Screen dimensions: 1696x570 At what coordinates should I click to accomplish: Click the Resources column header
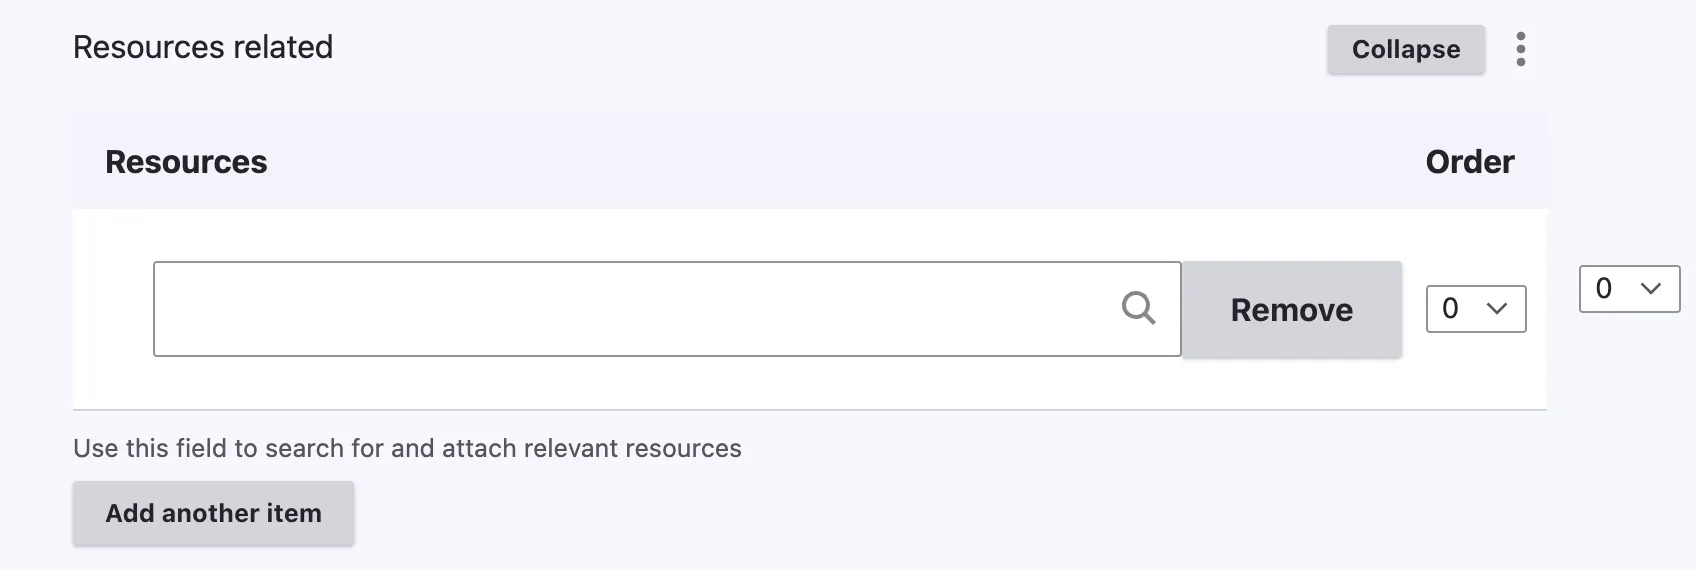click(x=186, y=162)
